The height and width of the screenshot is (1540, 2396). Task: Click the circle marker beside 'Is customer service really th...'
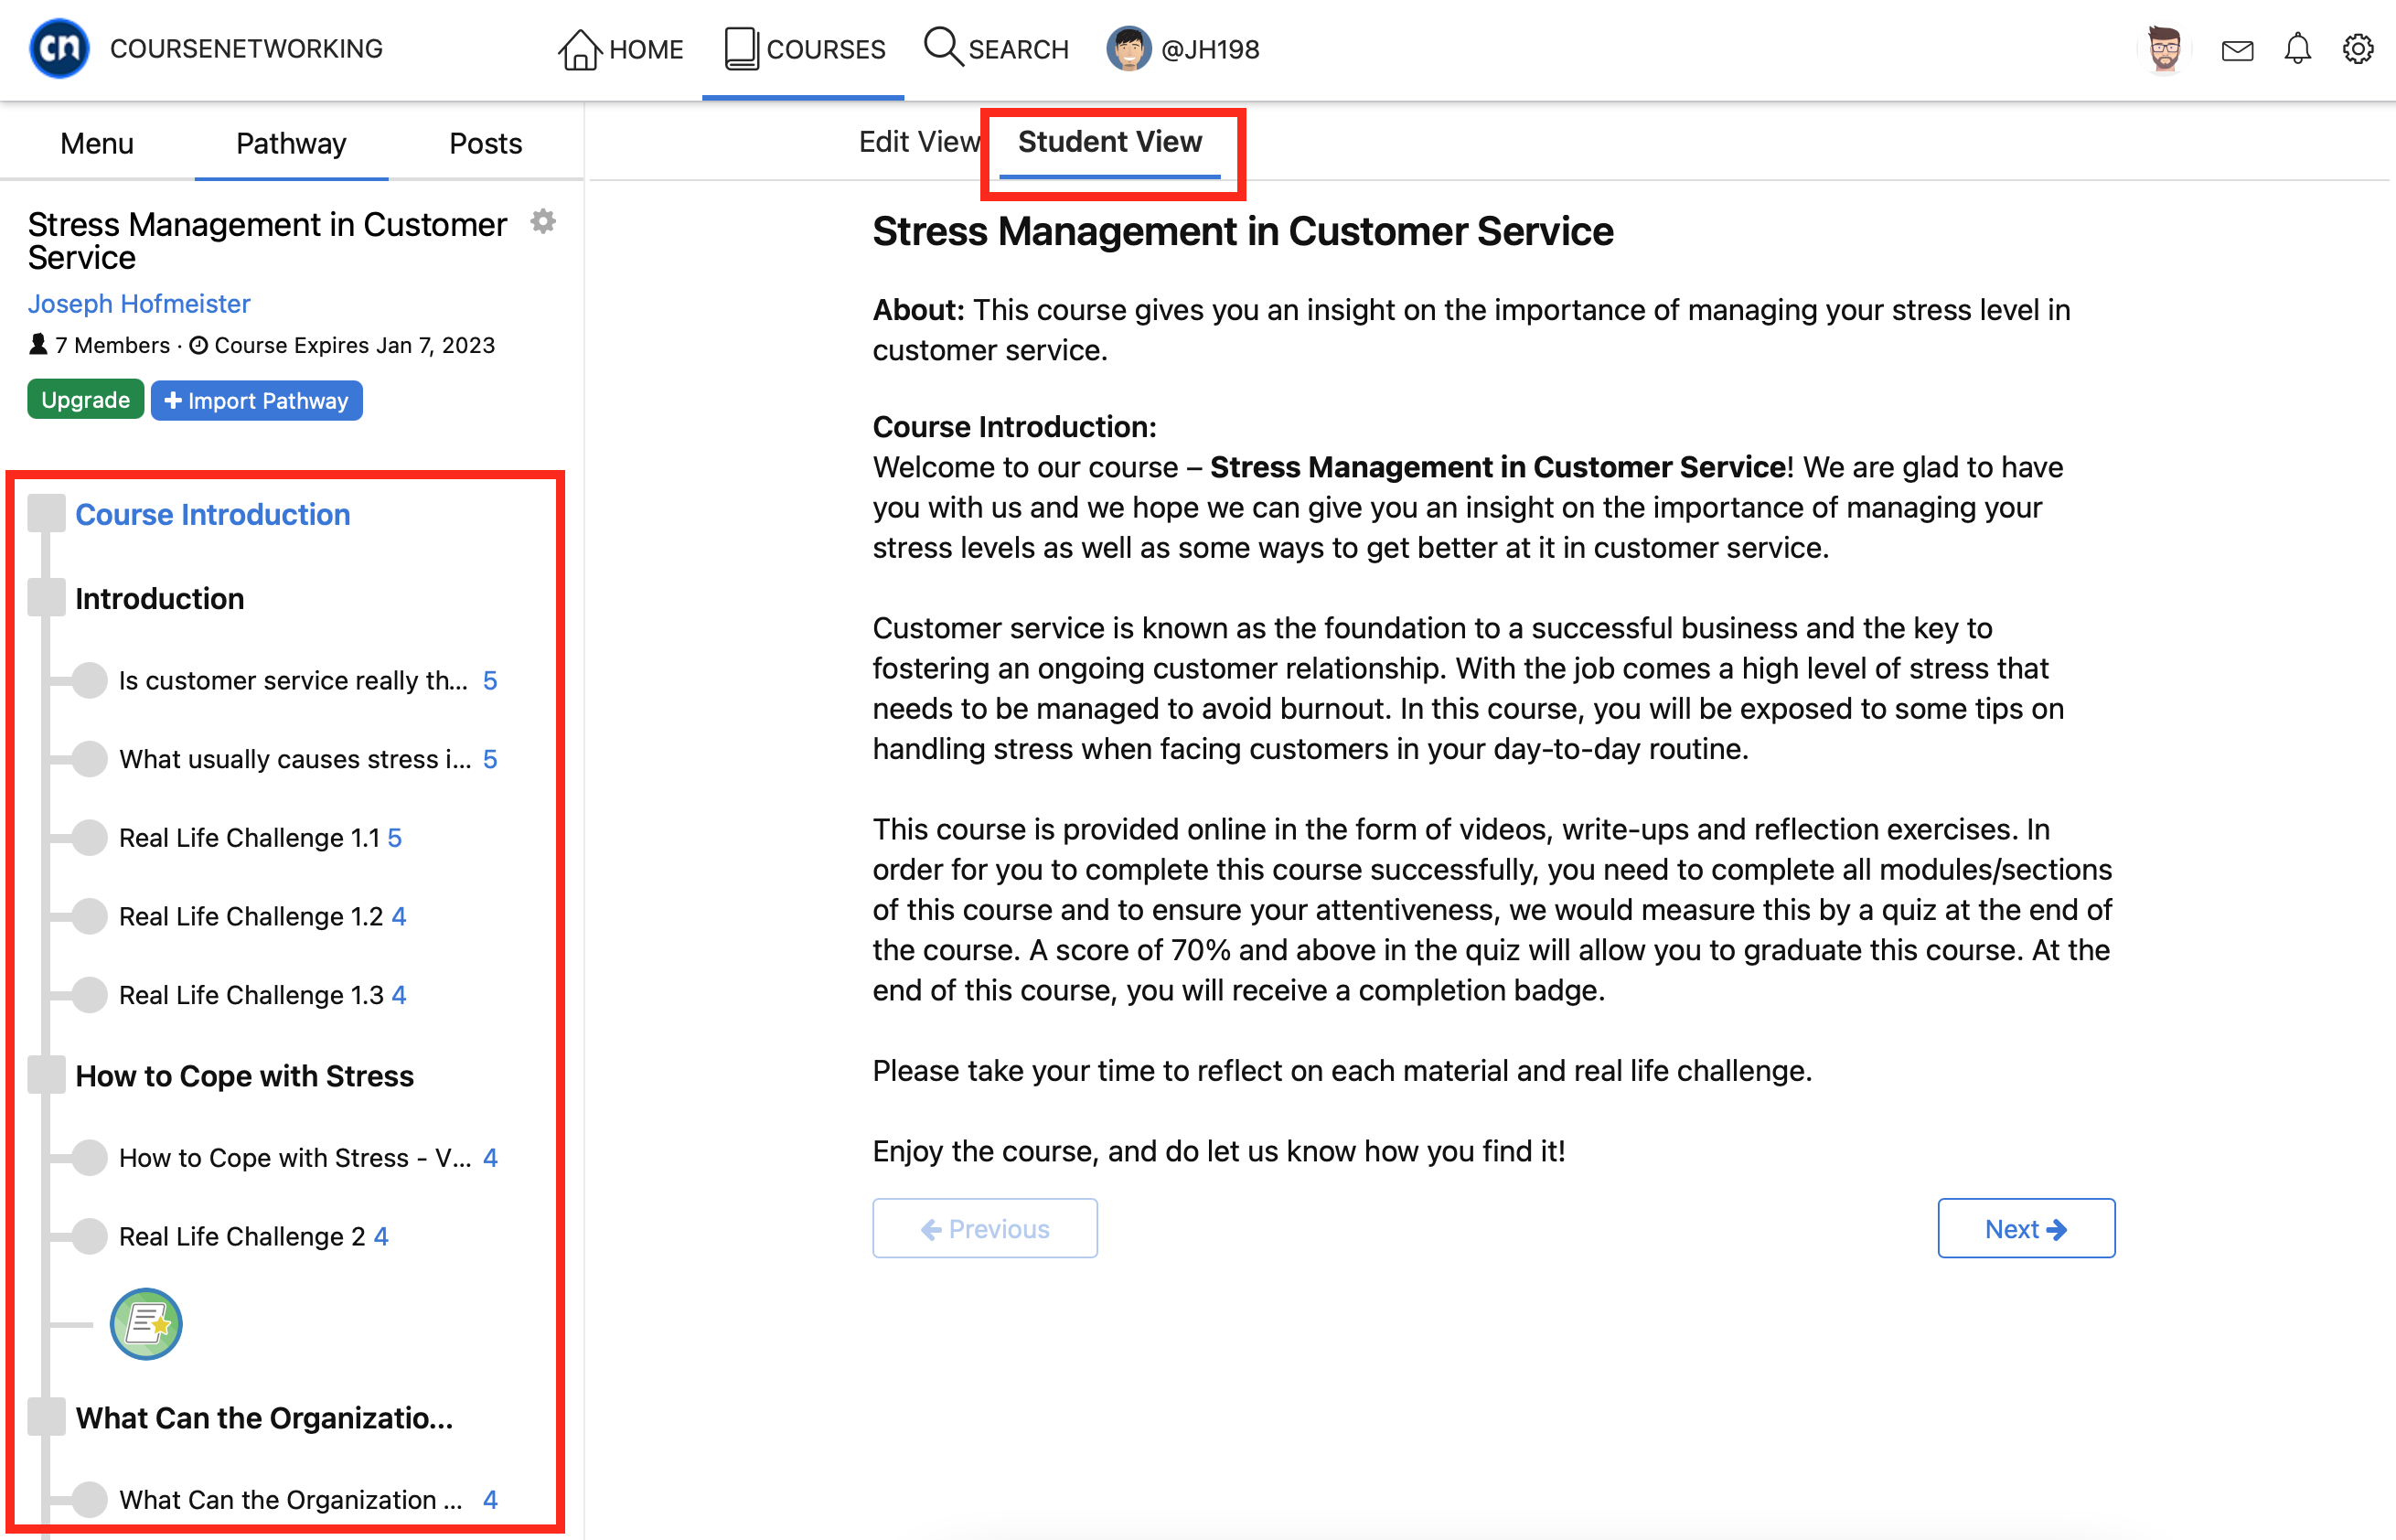[x=90, y=680]
